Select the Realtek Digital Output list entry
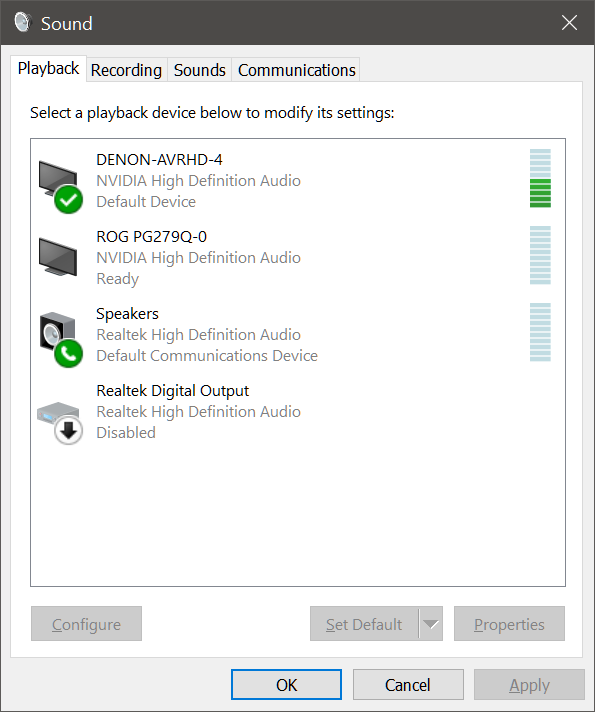This screenshot has width=595, height=712. click(298, 411)
